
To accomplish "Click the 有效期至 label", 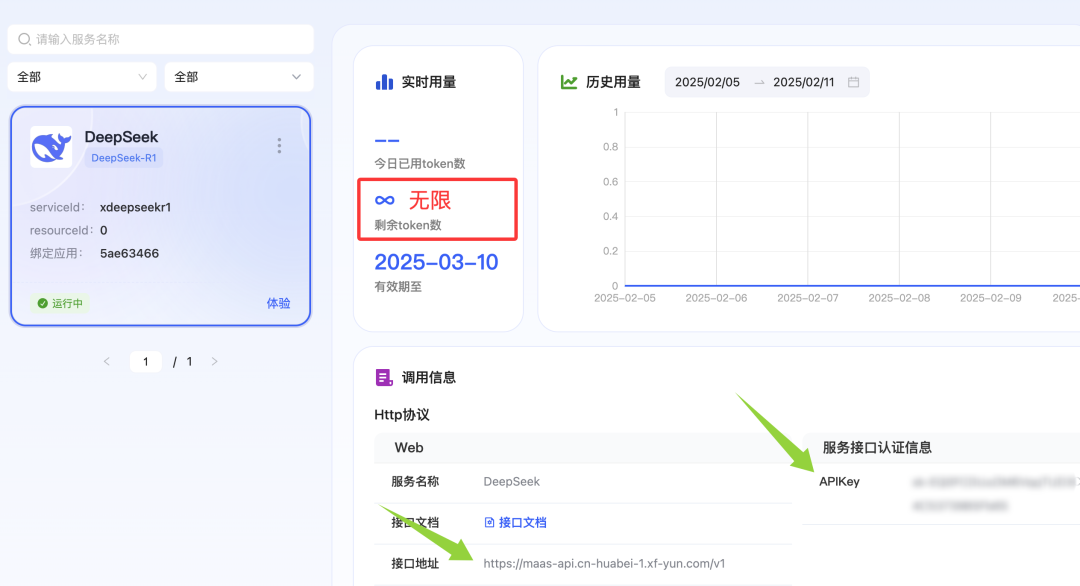I will click(397, 286).
